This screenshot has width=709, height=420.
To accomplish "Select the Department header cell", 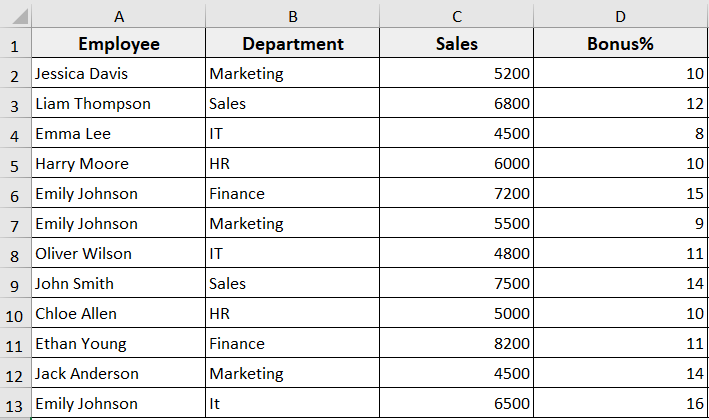I will [292, 44].
